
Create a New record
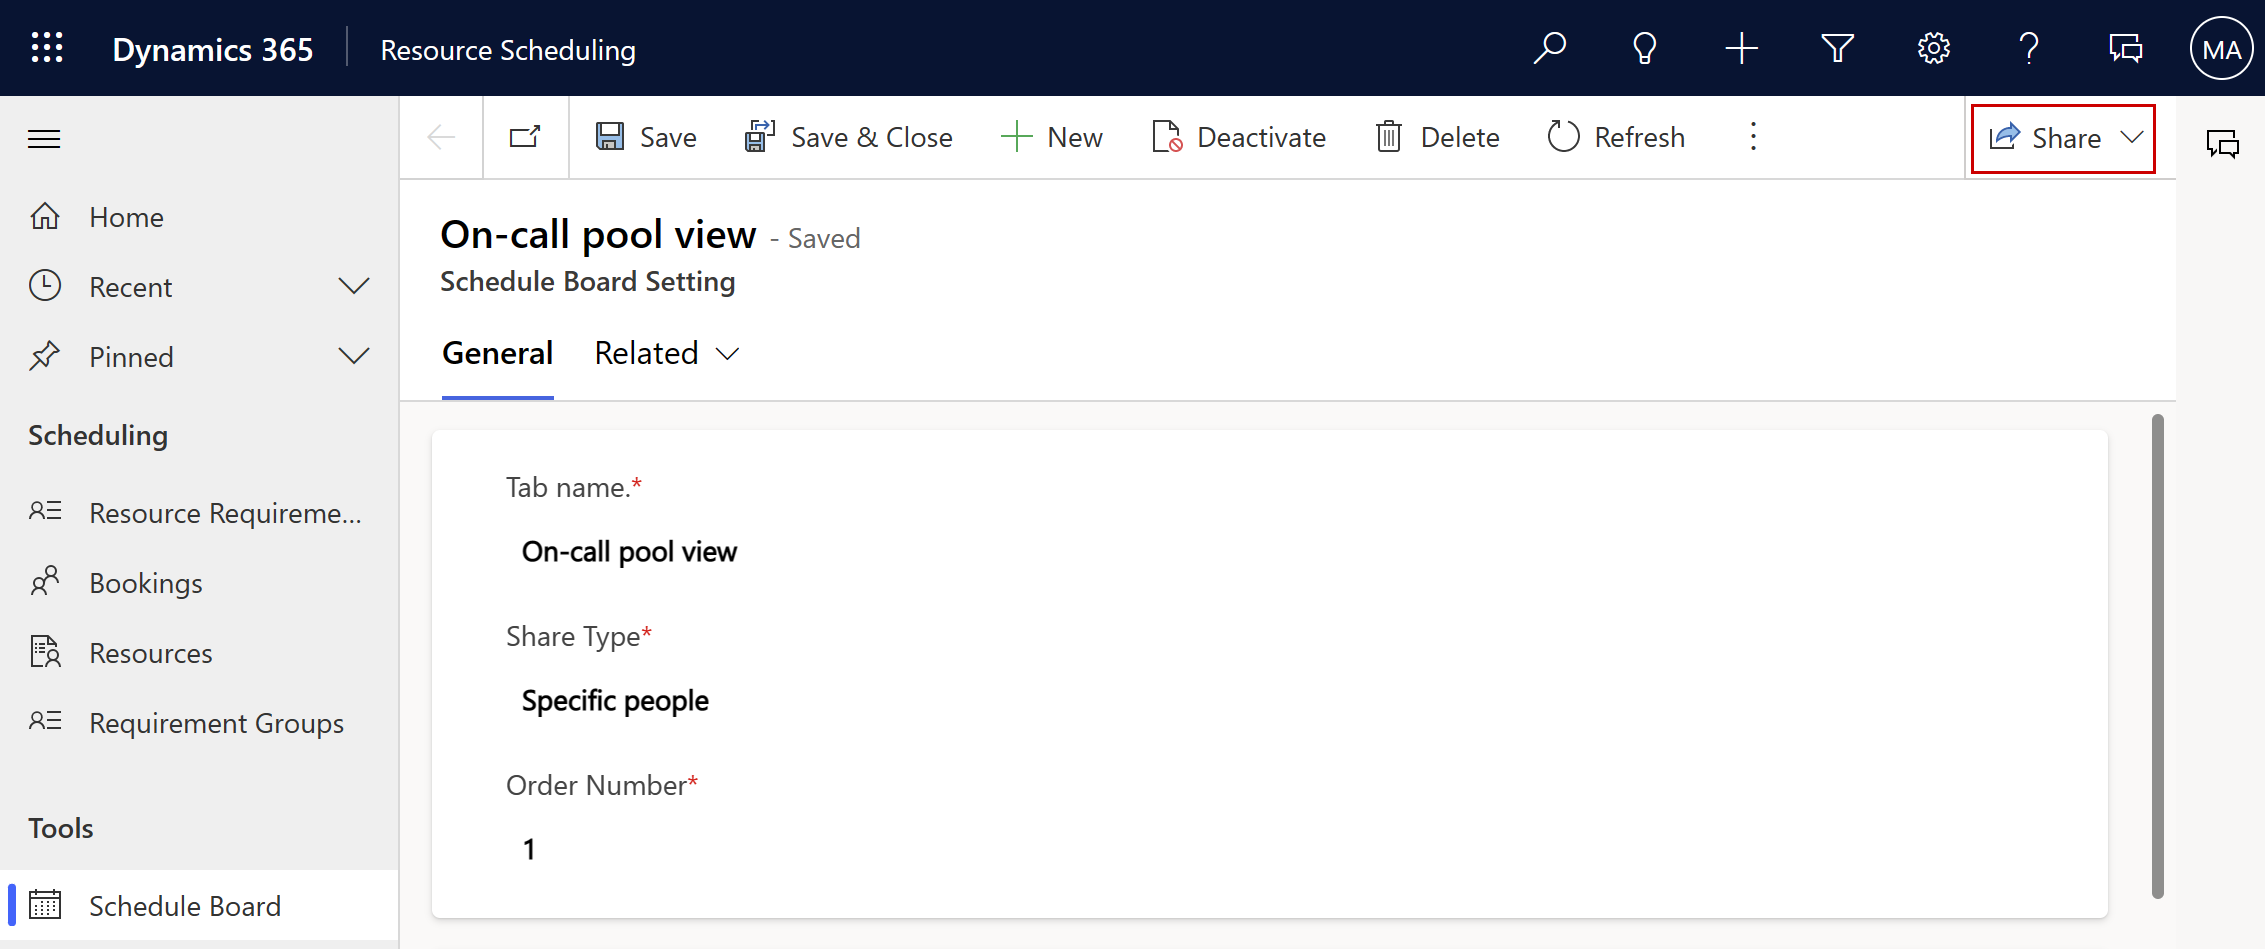pyautogui.click(x=1051, y=137)
